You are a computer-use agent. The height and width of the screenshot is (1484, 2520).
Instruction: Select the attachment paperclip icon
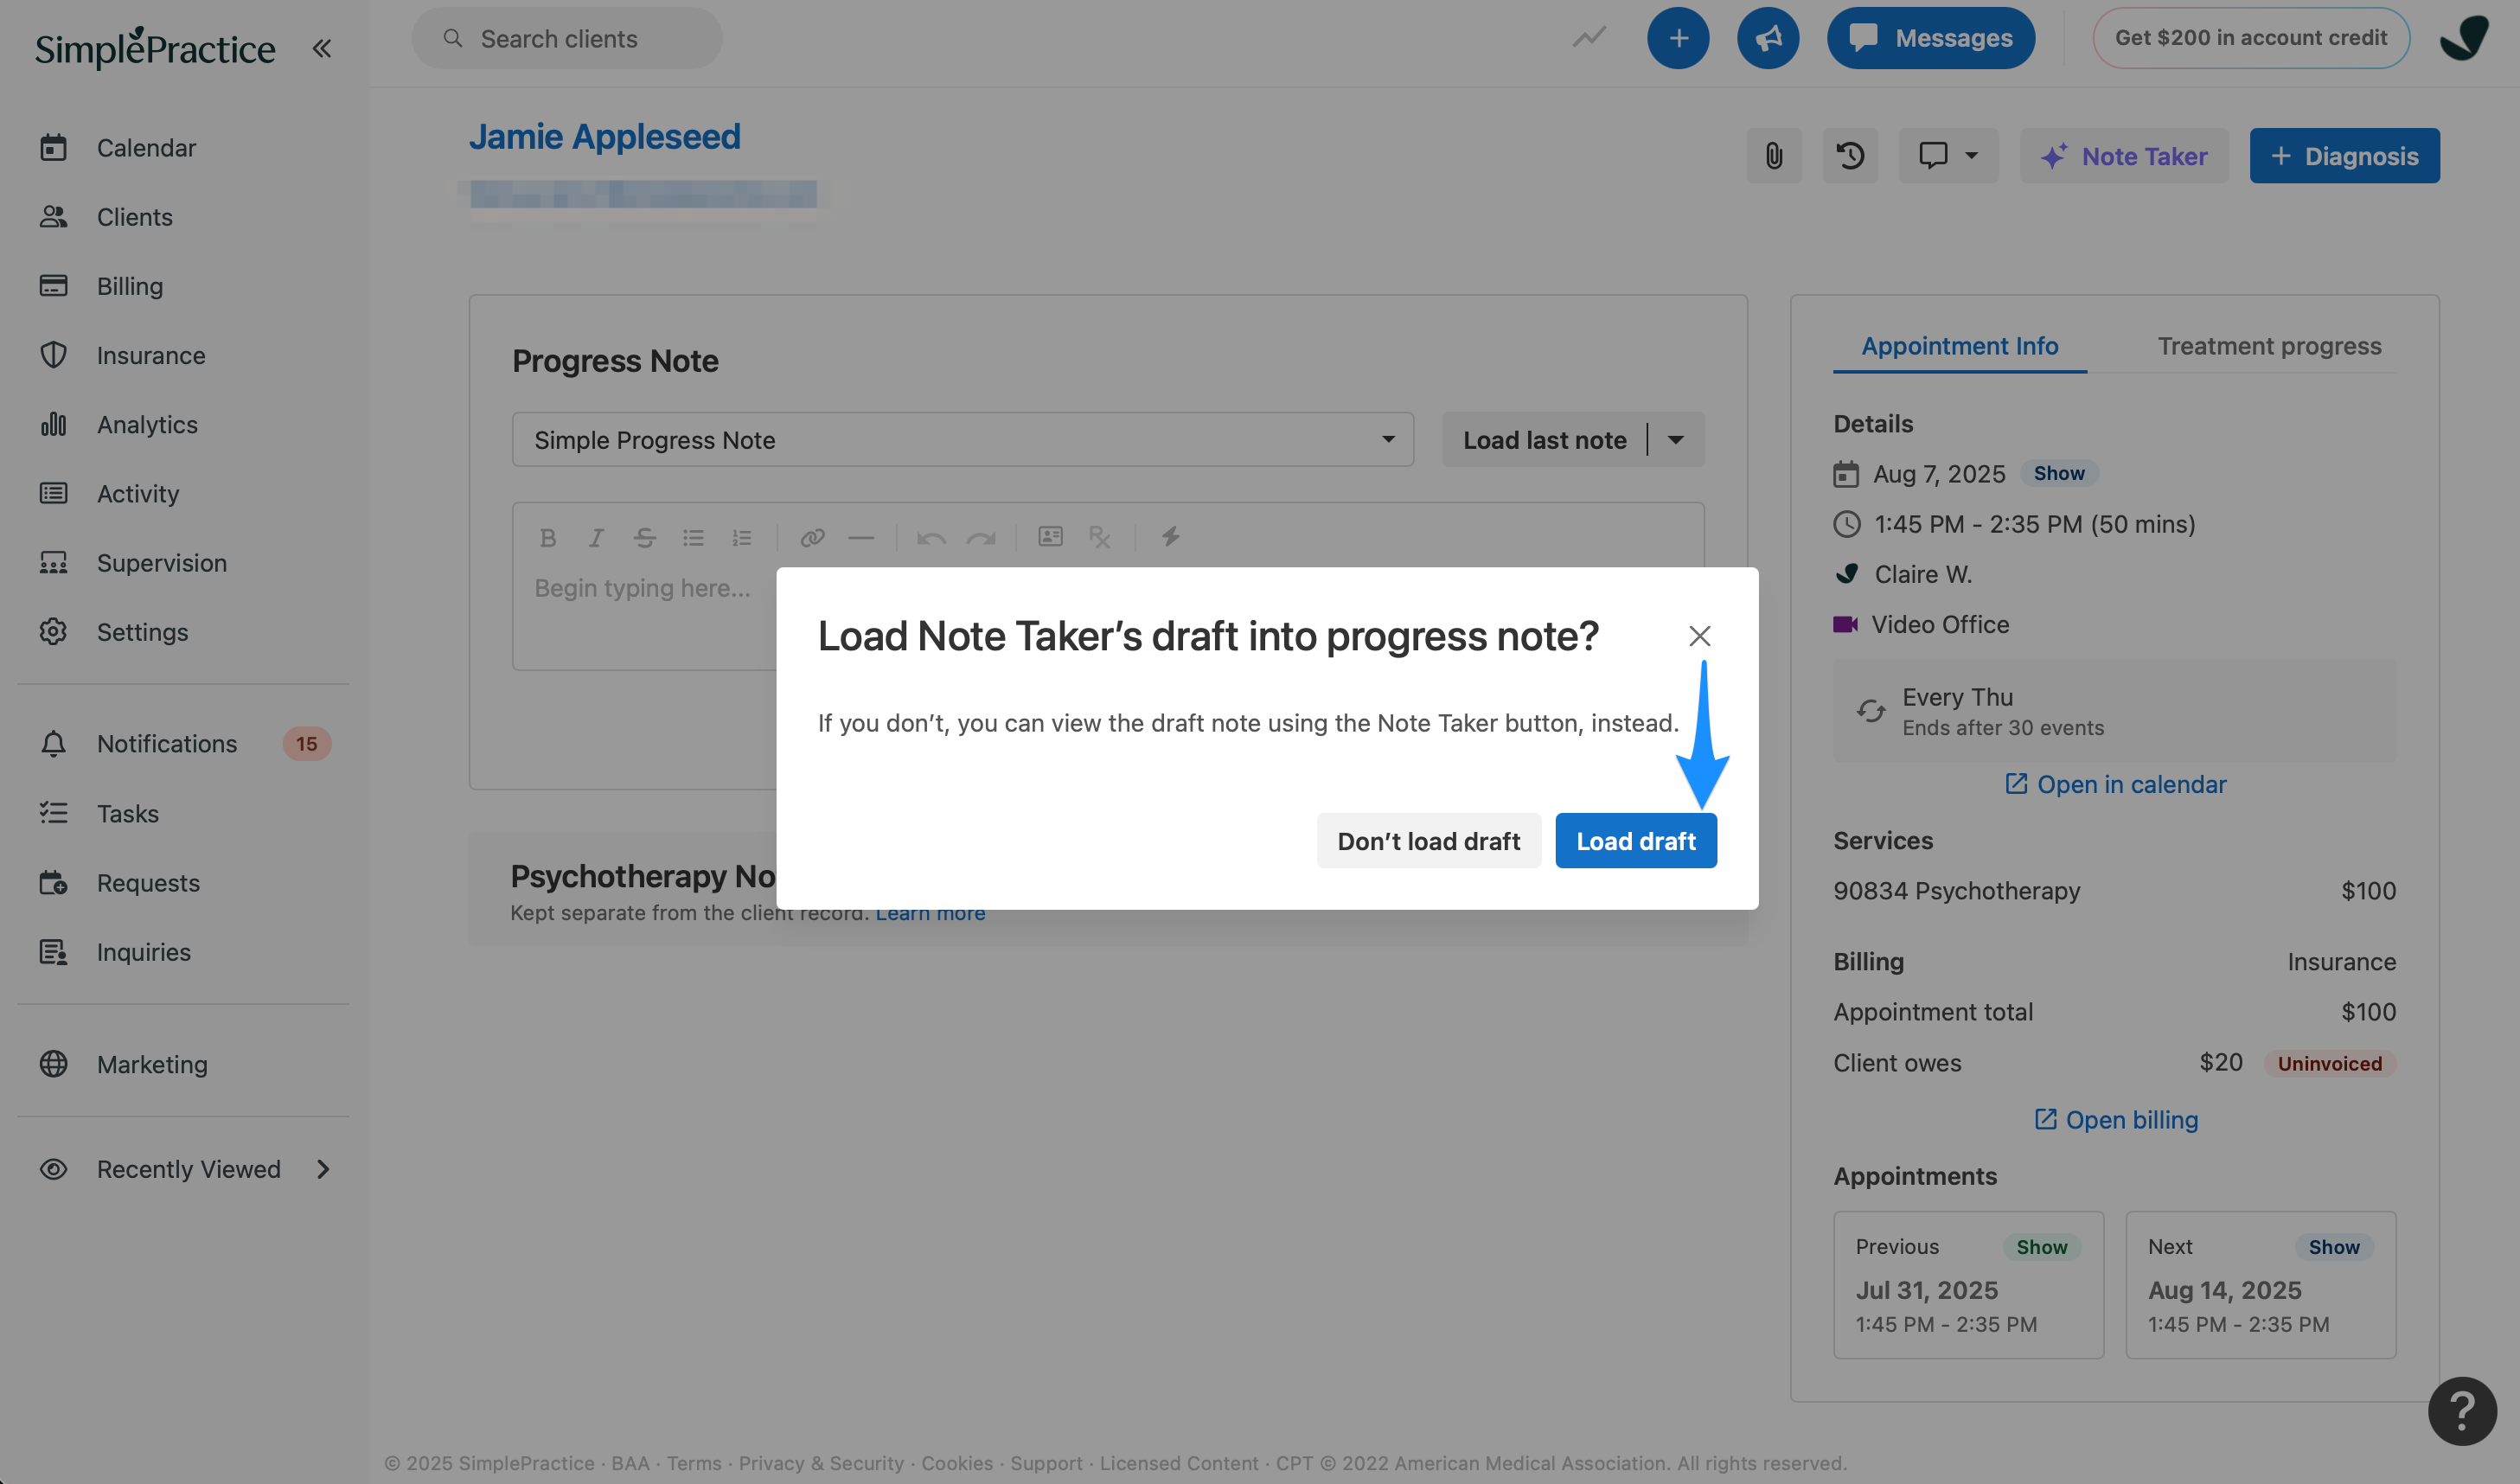coord(1774,156)
